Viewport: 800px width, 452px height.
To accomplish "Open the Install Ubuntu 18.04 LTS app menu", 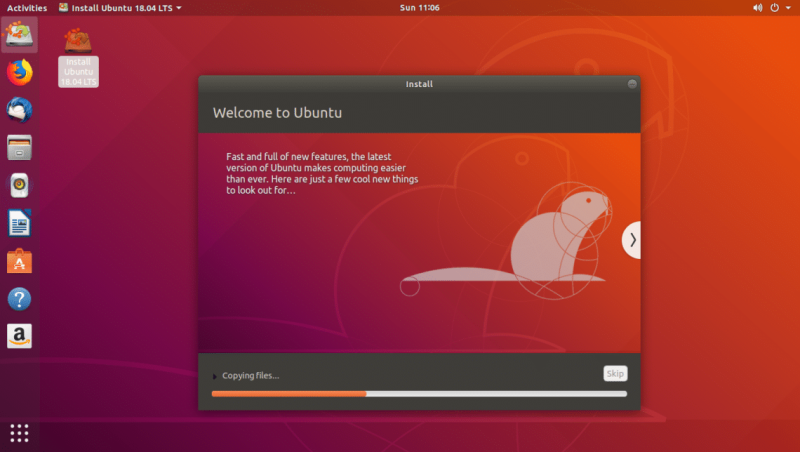I will [x=120, y=8].
